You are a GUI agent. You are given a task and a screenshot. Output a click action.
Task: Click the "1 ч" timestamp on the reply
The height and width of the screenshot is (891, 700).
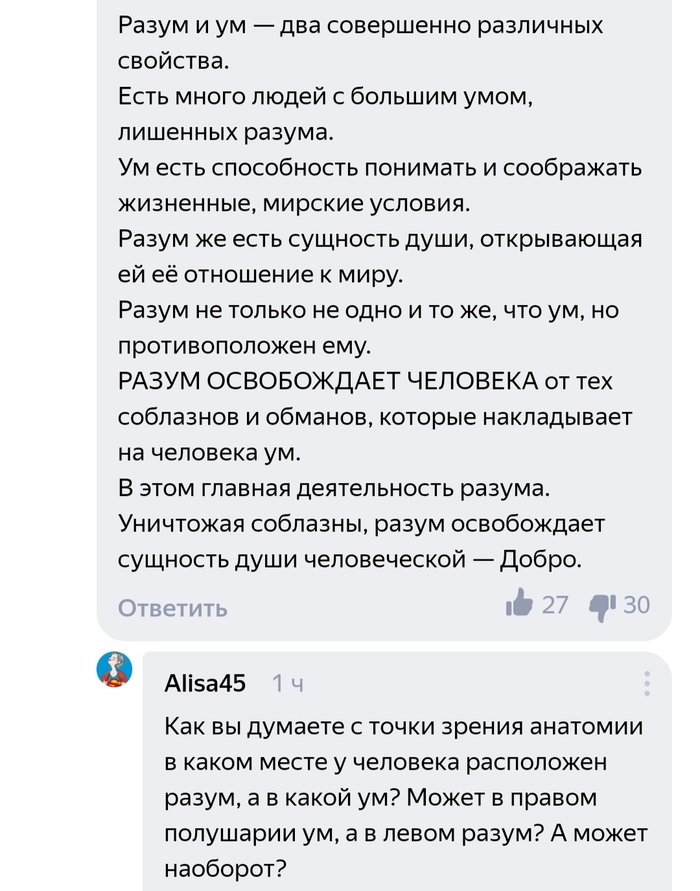[288, 684]
